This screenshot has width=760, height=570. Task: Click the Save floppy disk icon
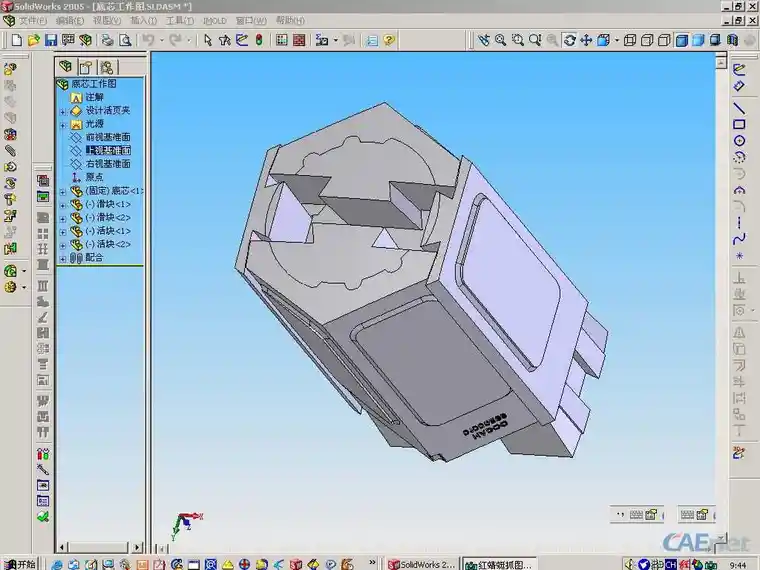[x=51, y=40]
